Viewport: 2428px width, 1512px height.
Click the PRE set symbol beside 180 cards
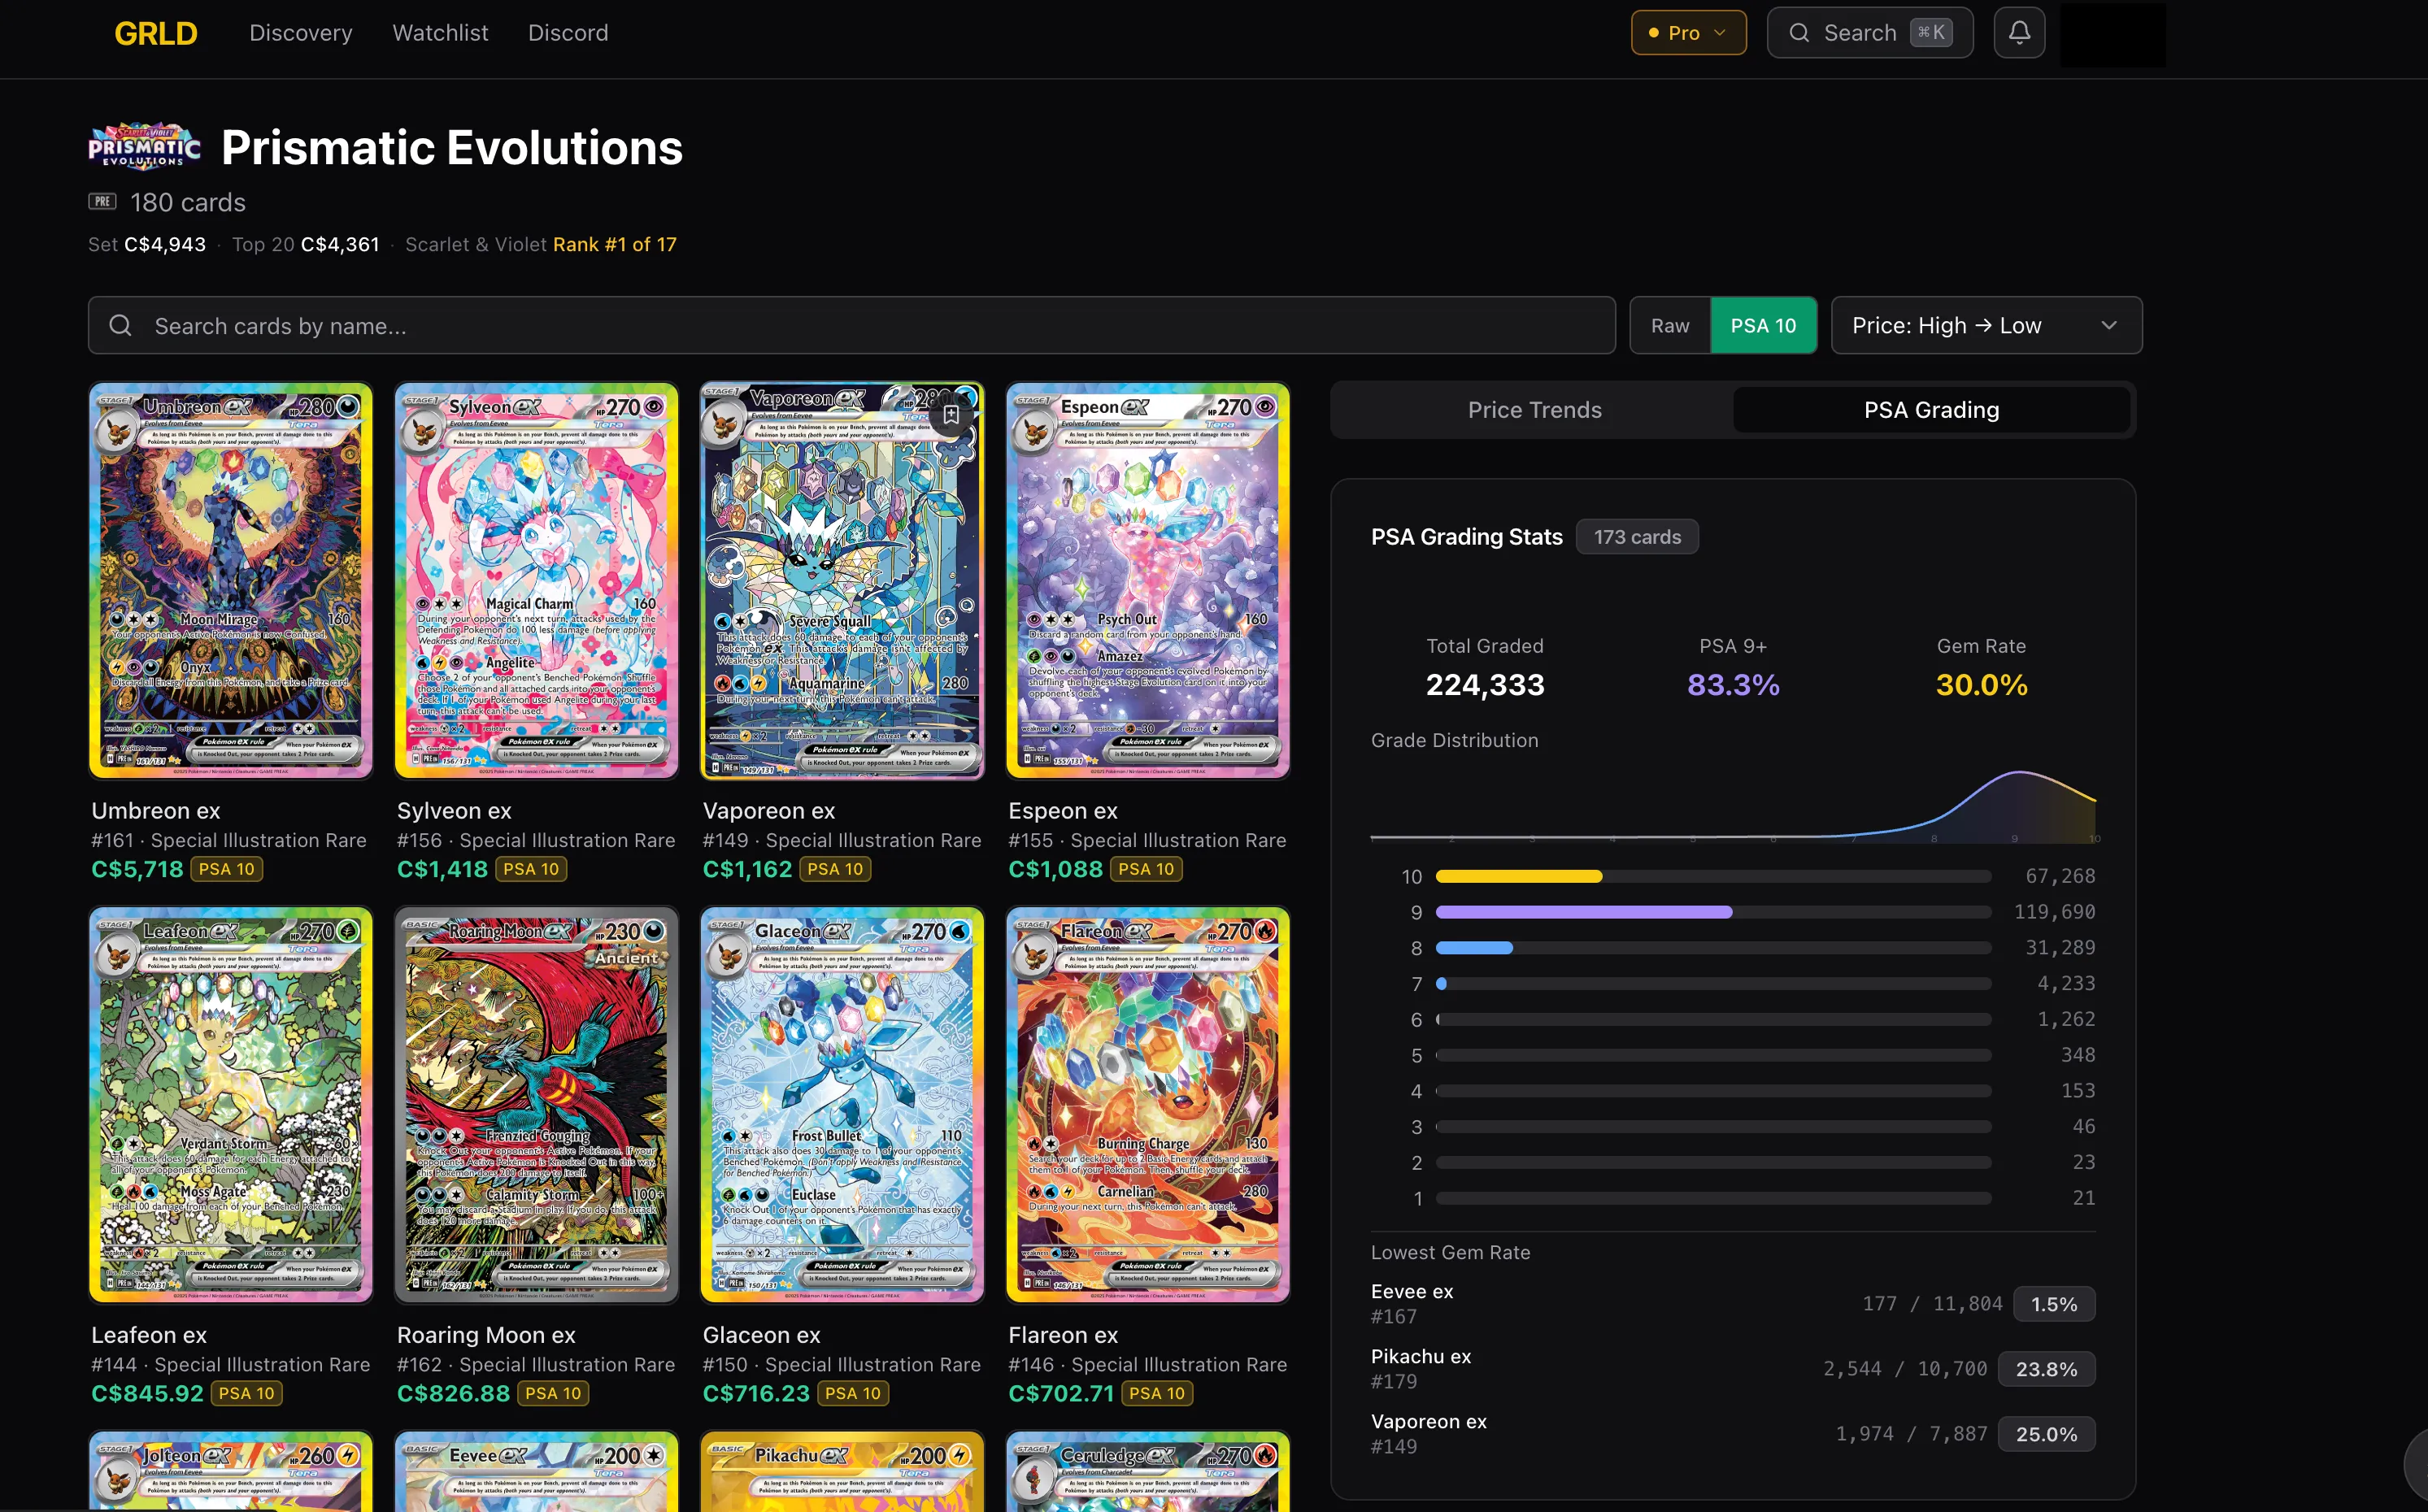[102, 201]
